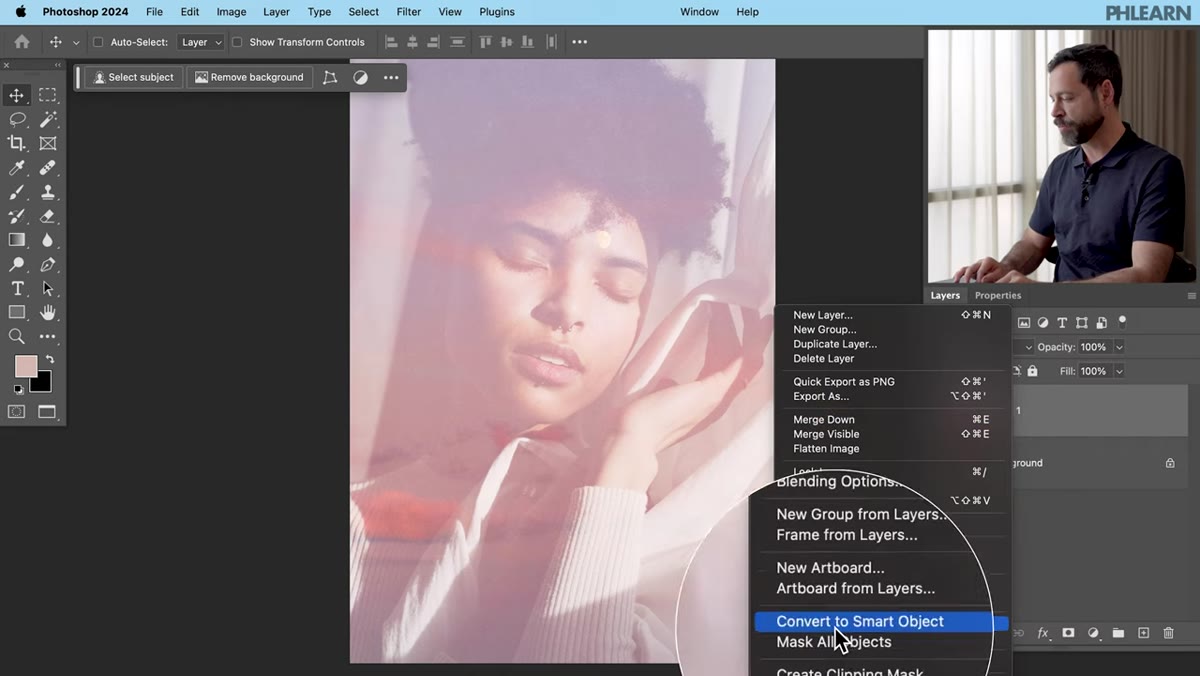The image size is (1200, 676).
Task: Open the Edit Toolbar three-dots button
Action: (x=47, y=336)
